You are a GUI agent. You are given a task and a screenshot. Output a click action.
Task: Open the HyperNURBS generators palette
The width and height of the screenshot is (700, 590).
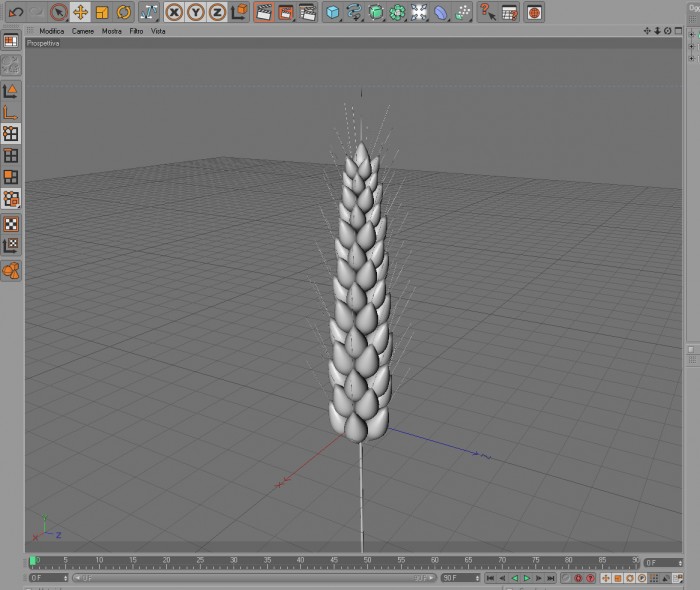[376, 12]
